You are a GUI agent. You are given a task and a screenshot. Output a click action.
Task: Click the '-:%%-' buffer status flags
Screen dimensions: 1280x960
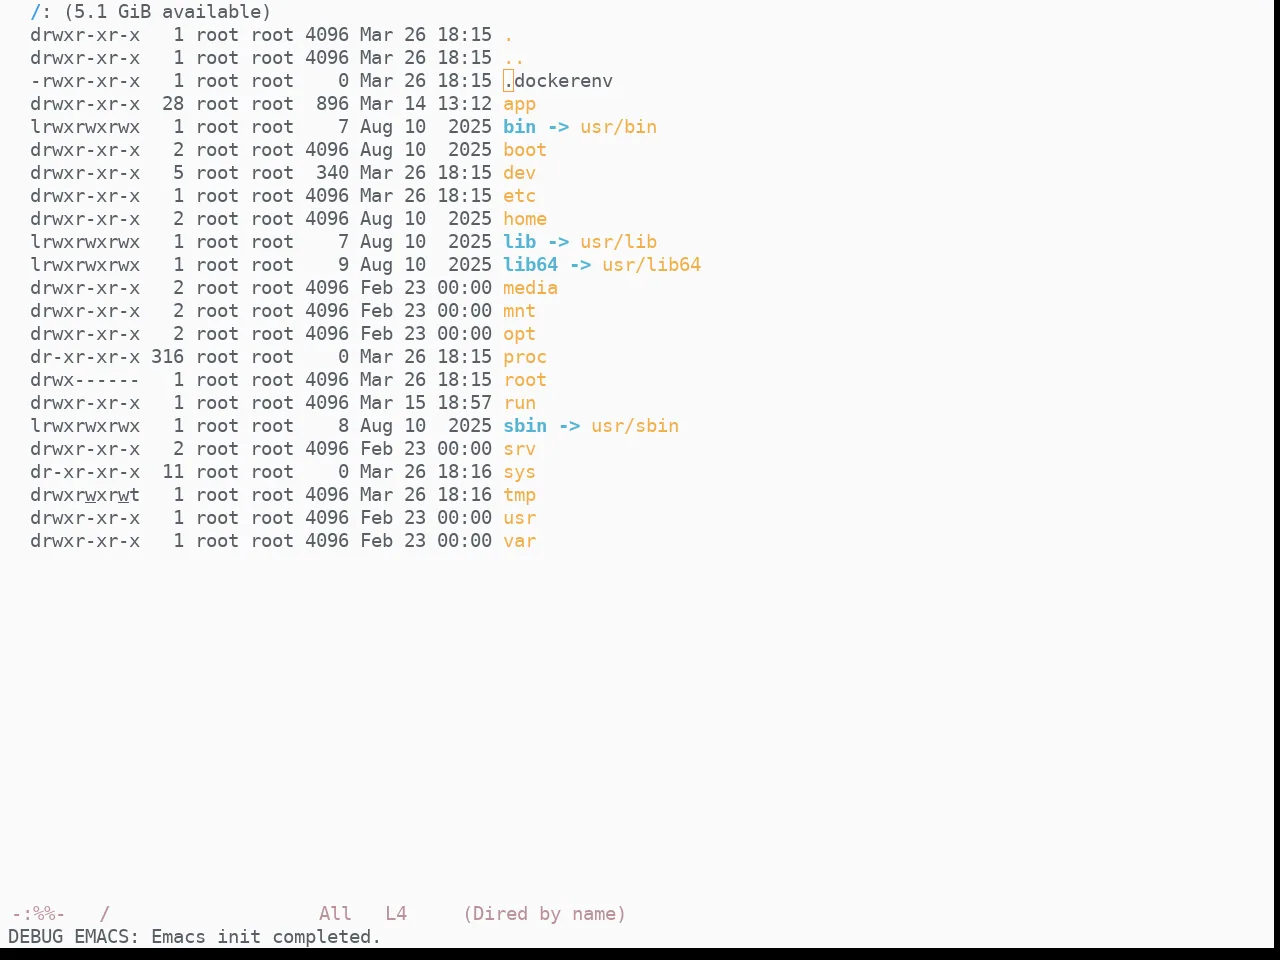click(x=38, y=914)
